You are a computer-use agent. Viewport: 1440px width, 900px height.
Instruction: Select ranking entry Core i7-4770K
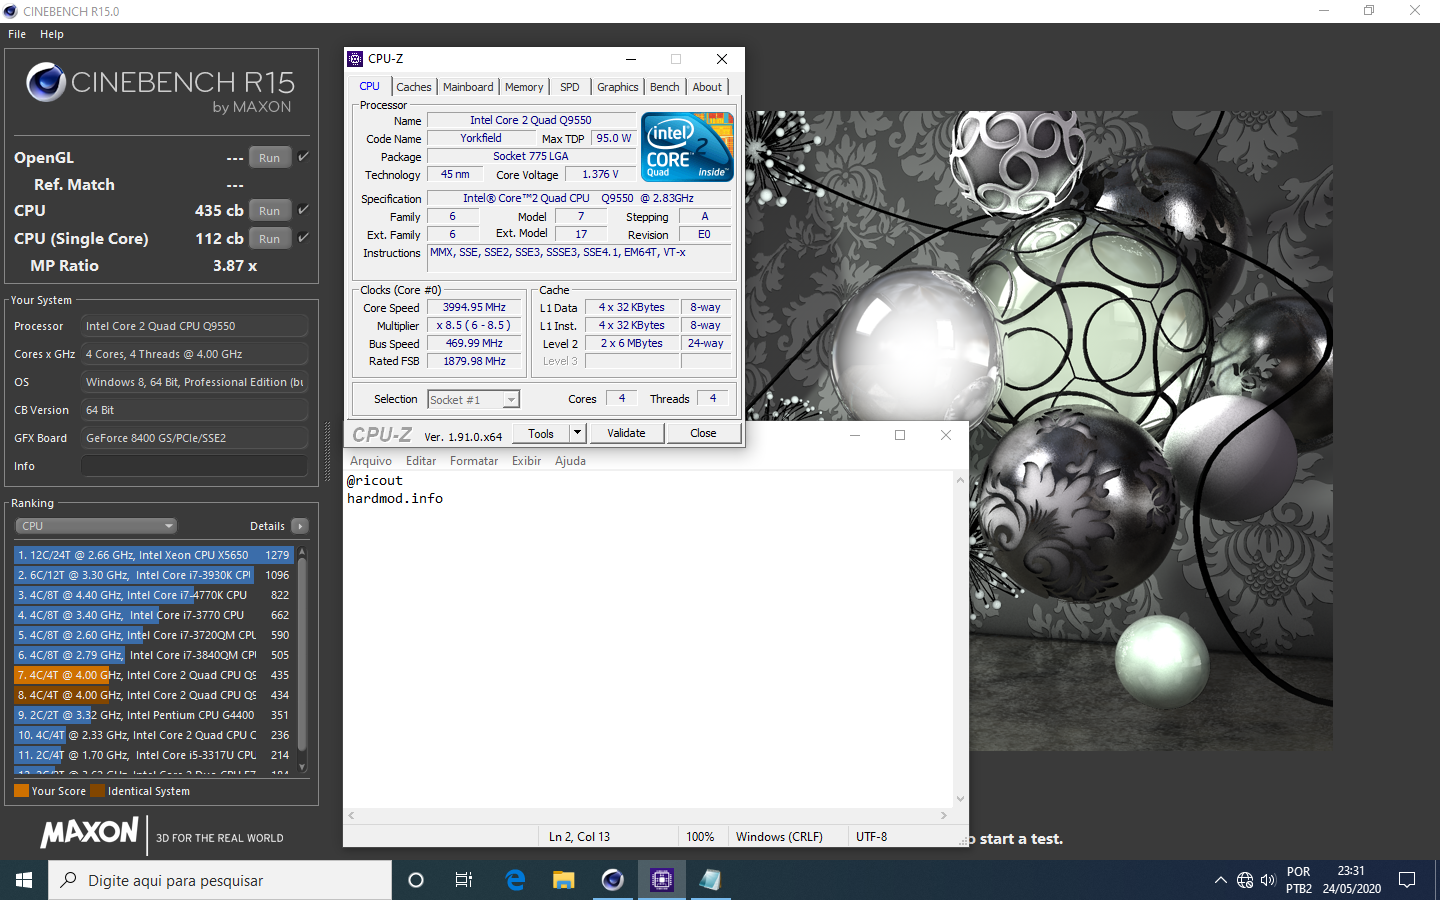point(153,595)
